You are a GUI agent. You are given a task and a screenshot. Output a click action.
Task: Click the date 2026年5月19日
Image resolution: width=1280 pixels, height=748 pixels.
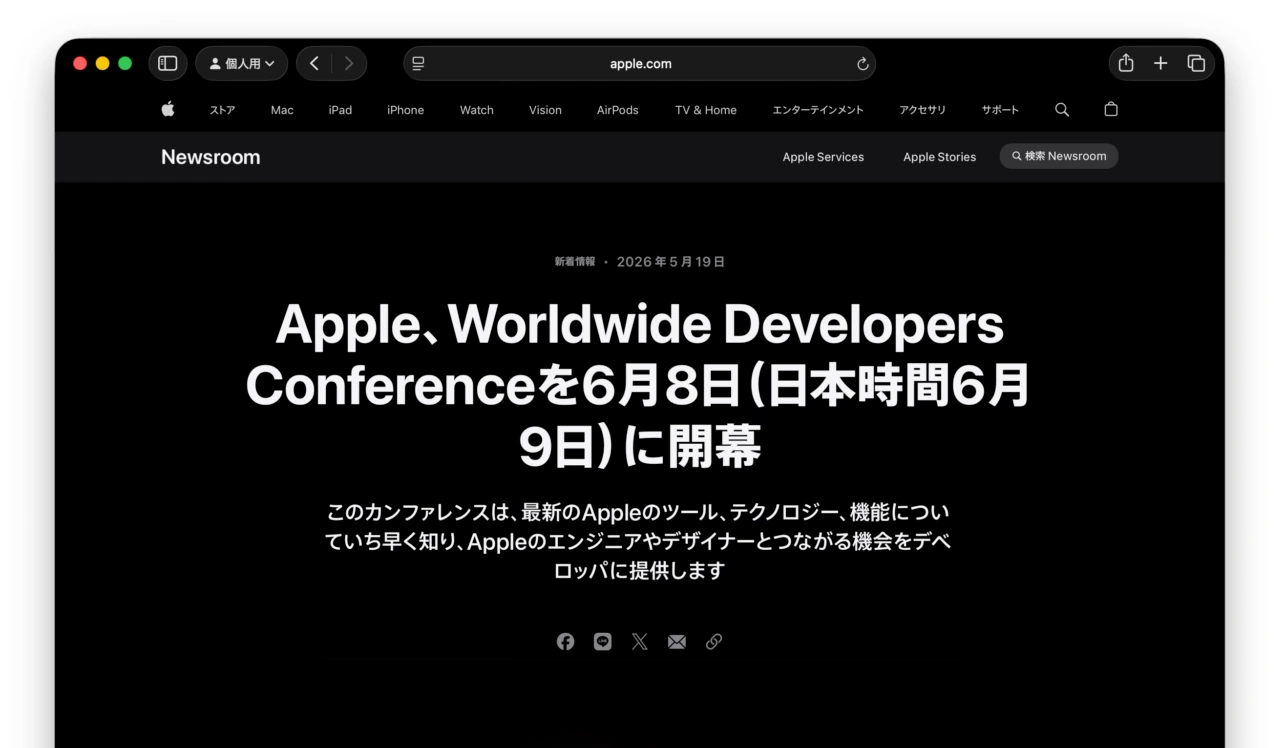tap(671, 262)
